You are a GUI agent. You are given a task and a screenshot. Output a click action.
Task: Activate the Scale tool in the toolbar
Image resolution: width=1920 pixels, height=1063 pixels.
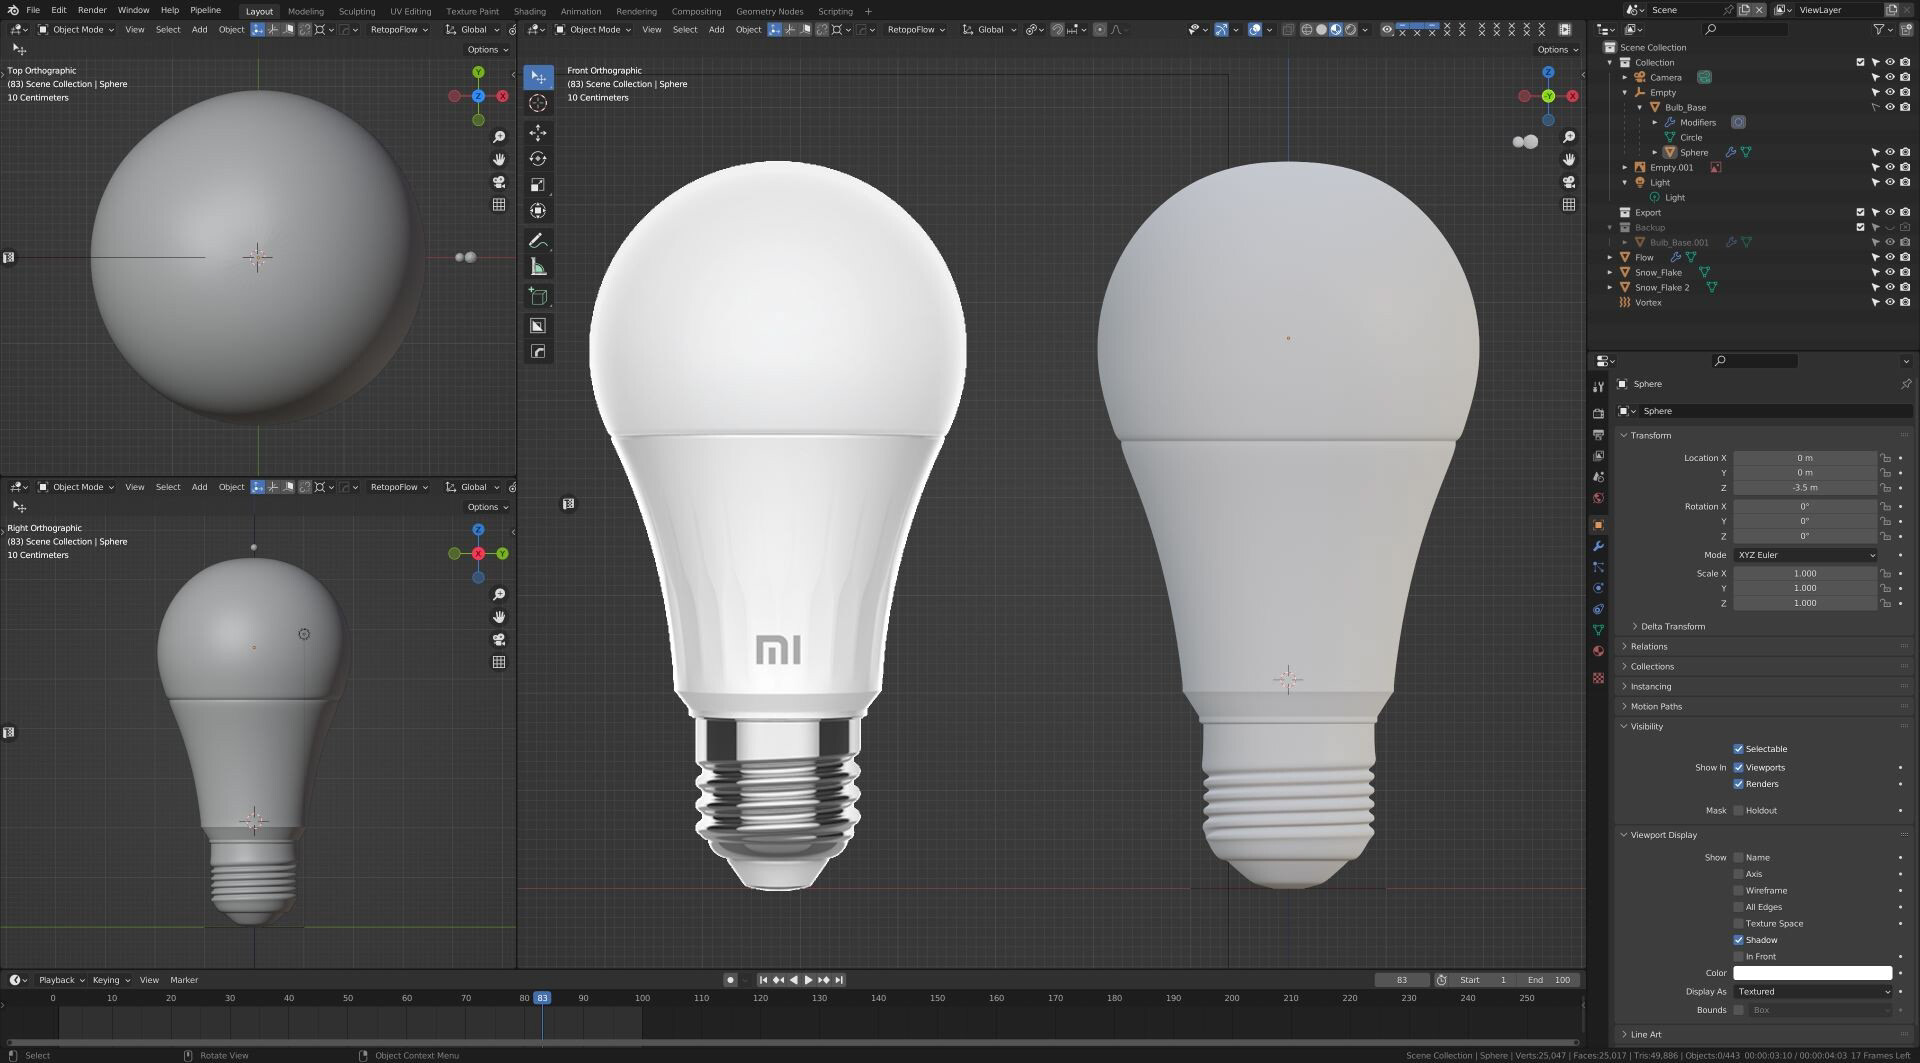point(538,185)
